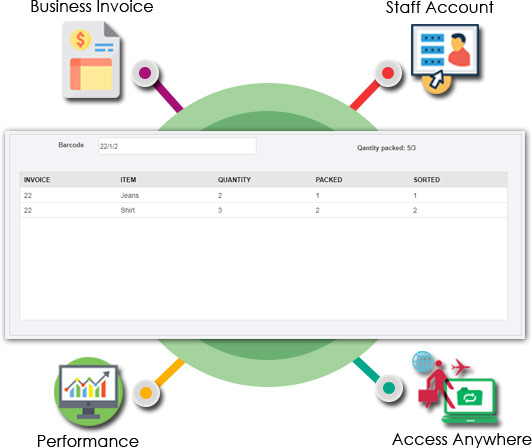The width and height of the screenshot is (532, 448).
Task: Click the Staff Account profile icon
Action: click(445, 59)
